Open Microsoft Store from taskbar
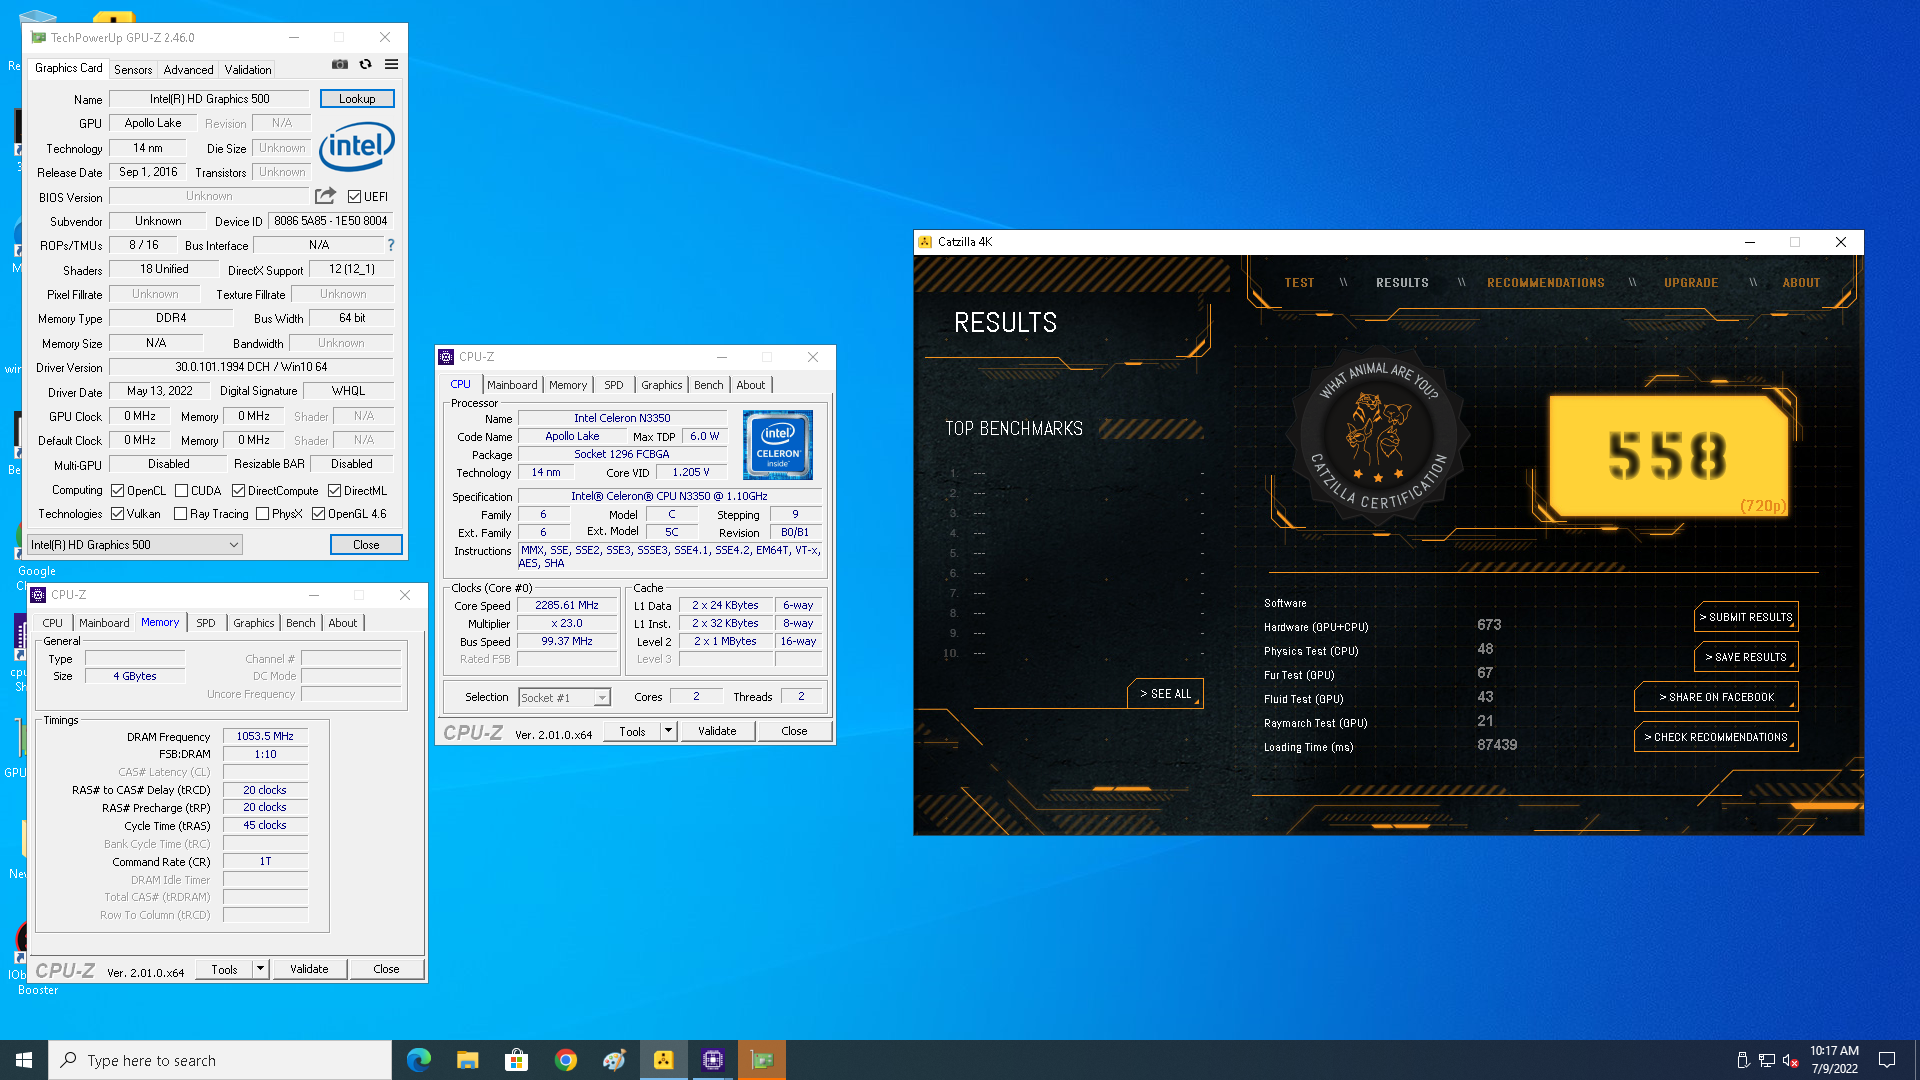The width and height of the screenshot is (1920, 1080). 517,1060
